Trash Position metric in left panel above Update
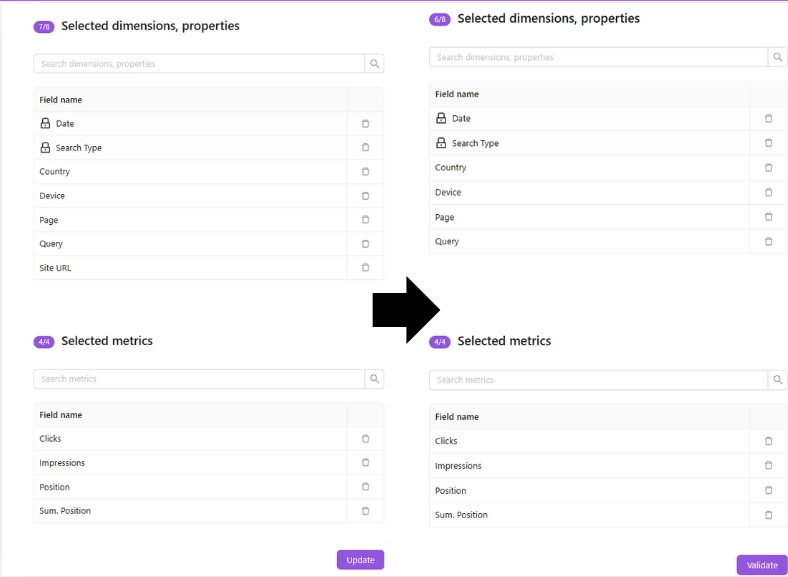The height and width of the screenshot is (577, 788). [x=365, y=487]
